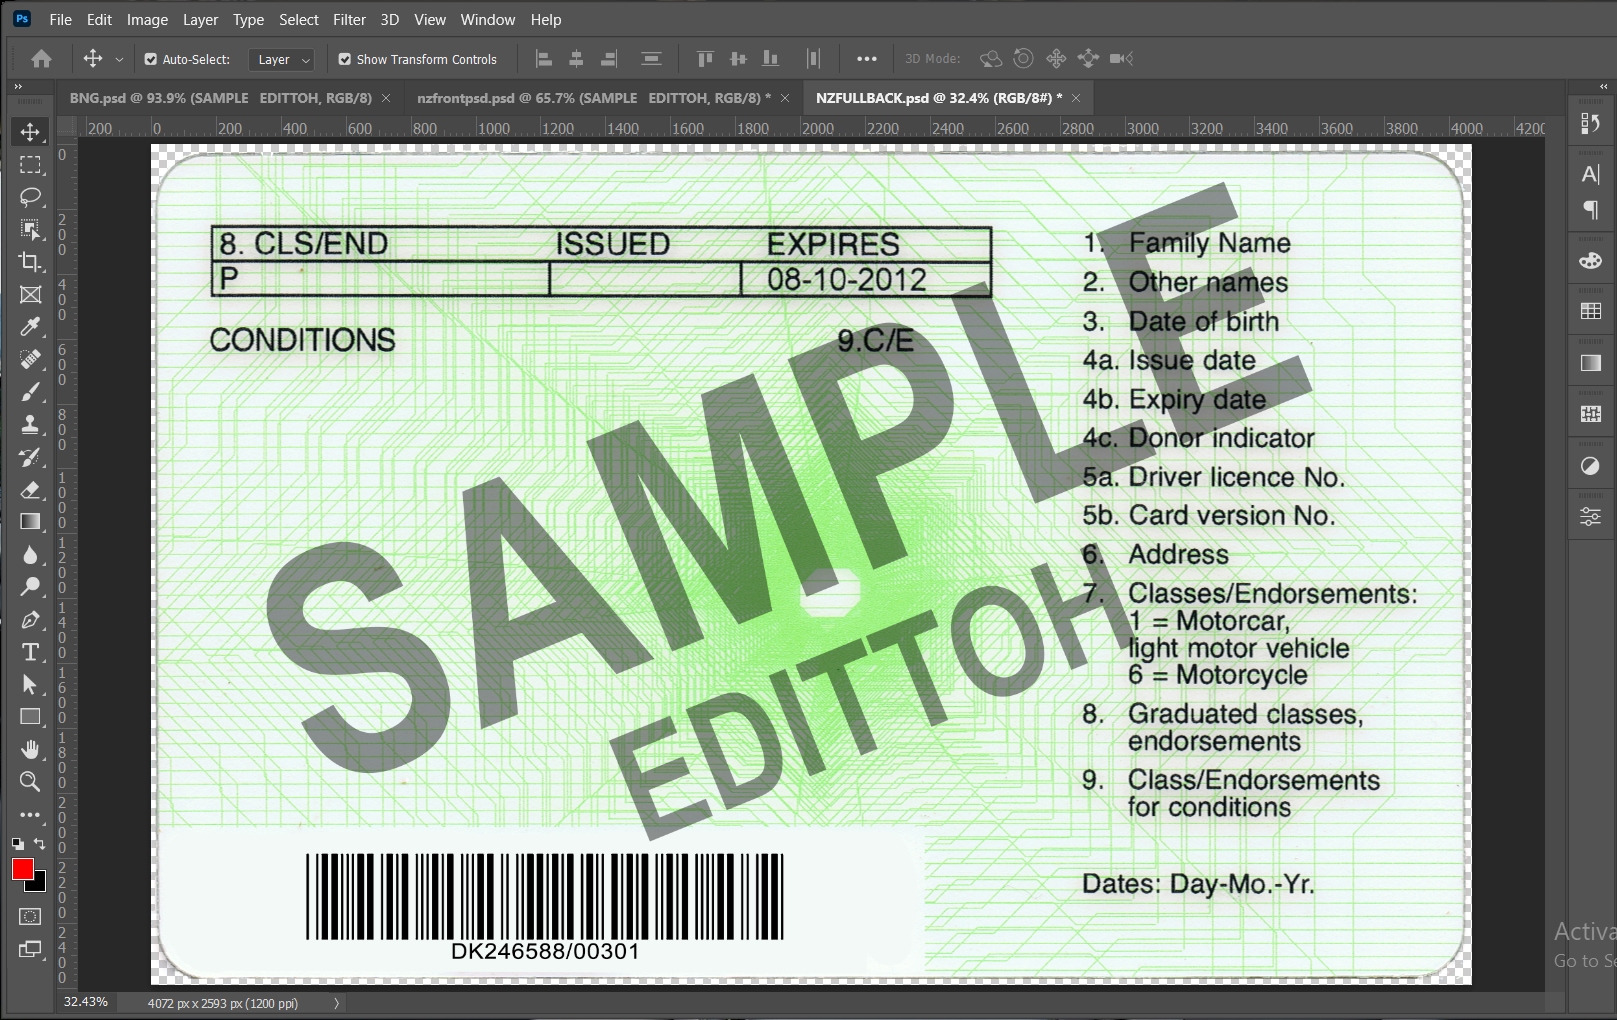Select the Blur tool
The height and width of the screenshot is (1020, 1617).
(30, 554)
